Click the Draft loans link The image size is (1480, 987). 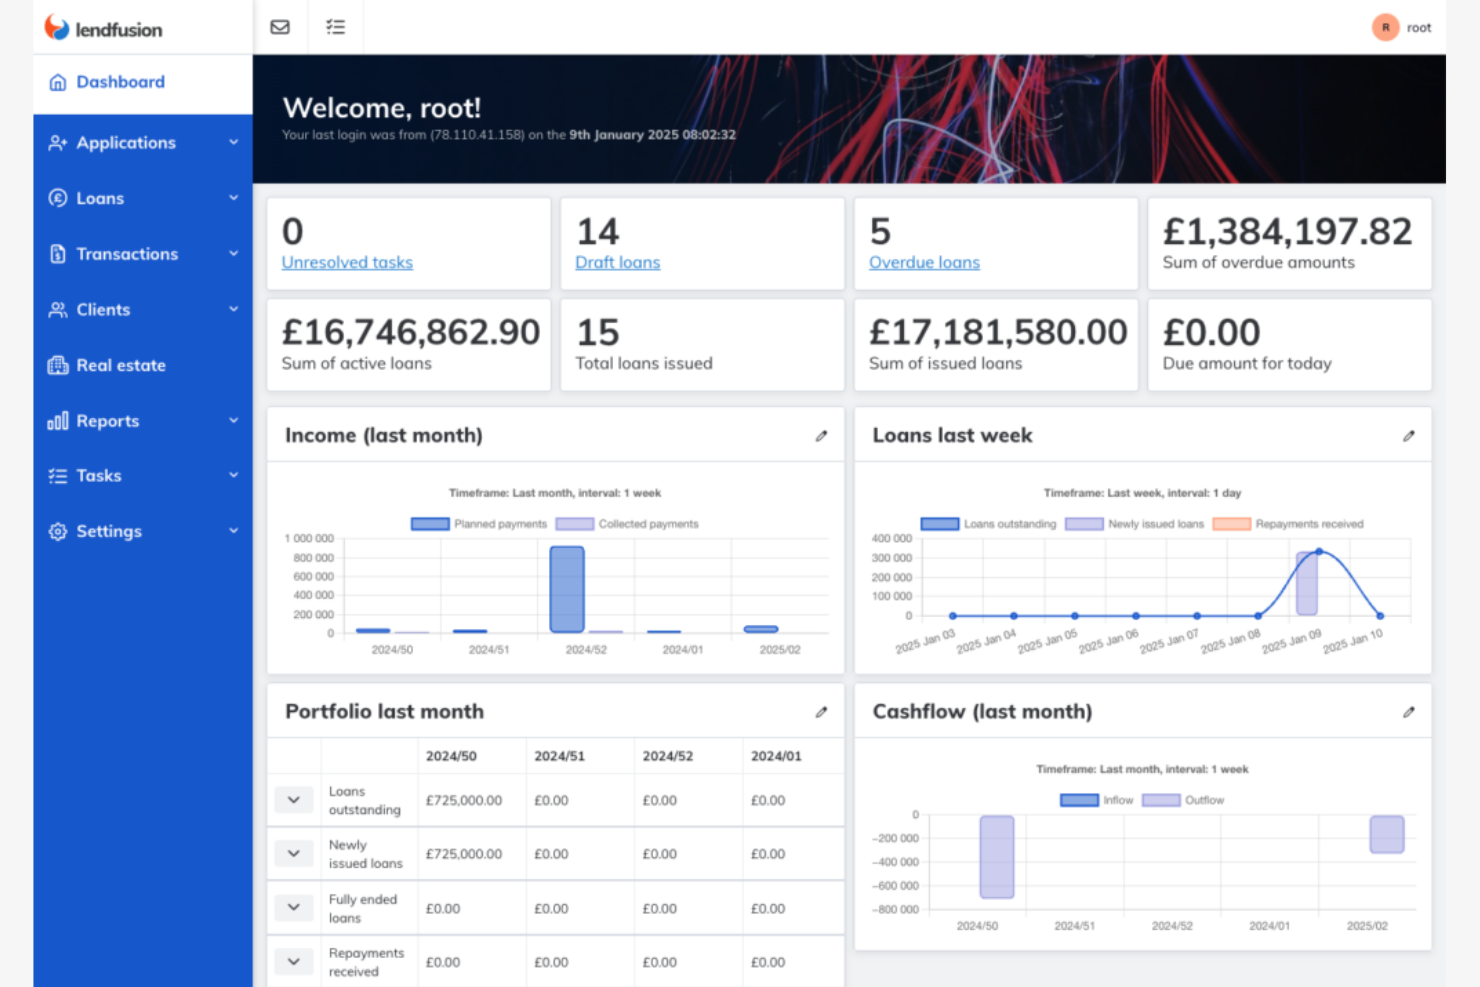point(617,262)
